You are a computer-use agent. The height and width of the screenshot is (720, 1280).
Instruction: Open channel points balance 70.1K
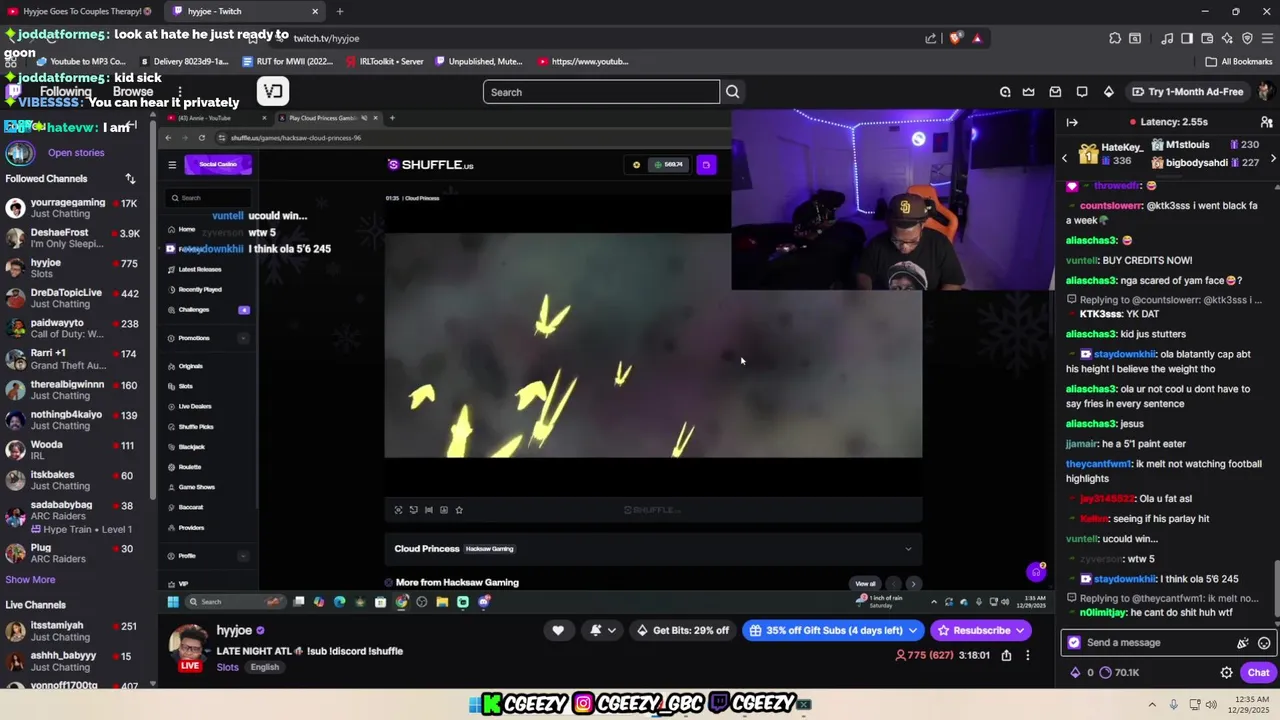1119,673
